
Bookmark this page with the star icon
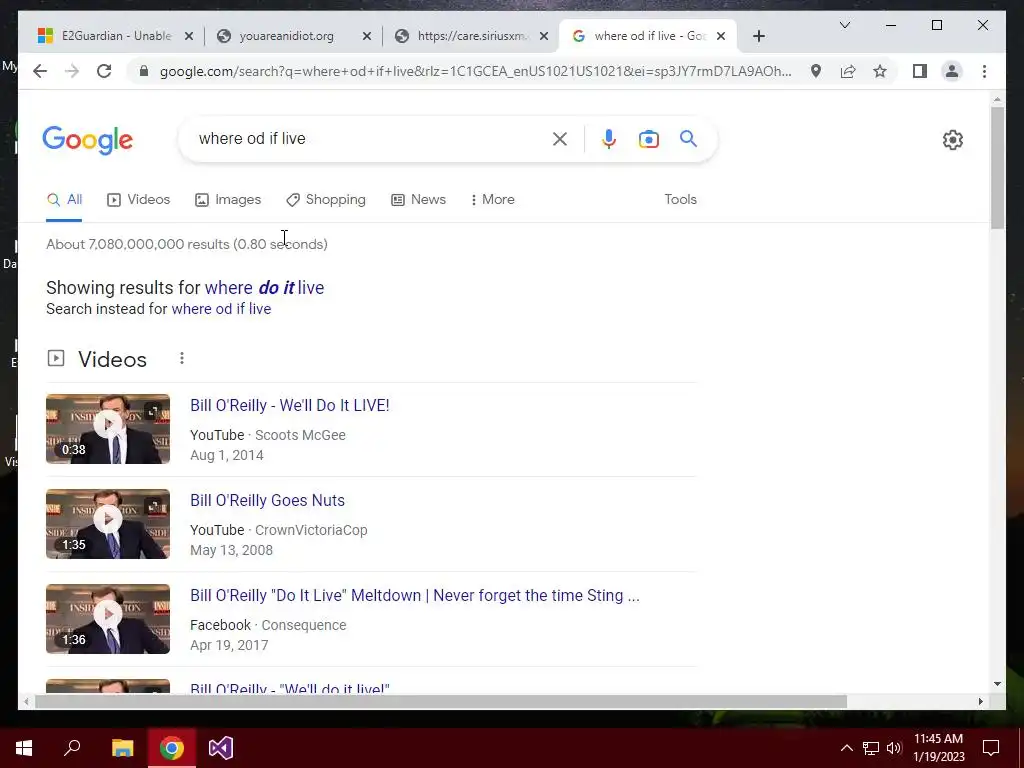point(880,71)
